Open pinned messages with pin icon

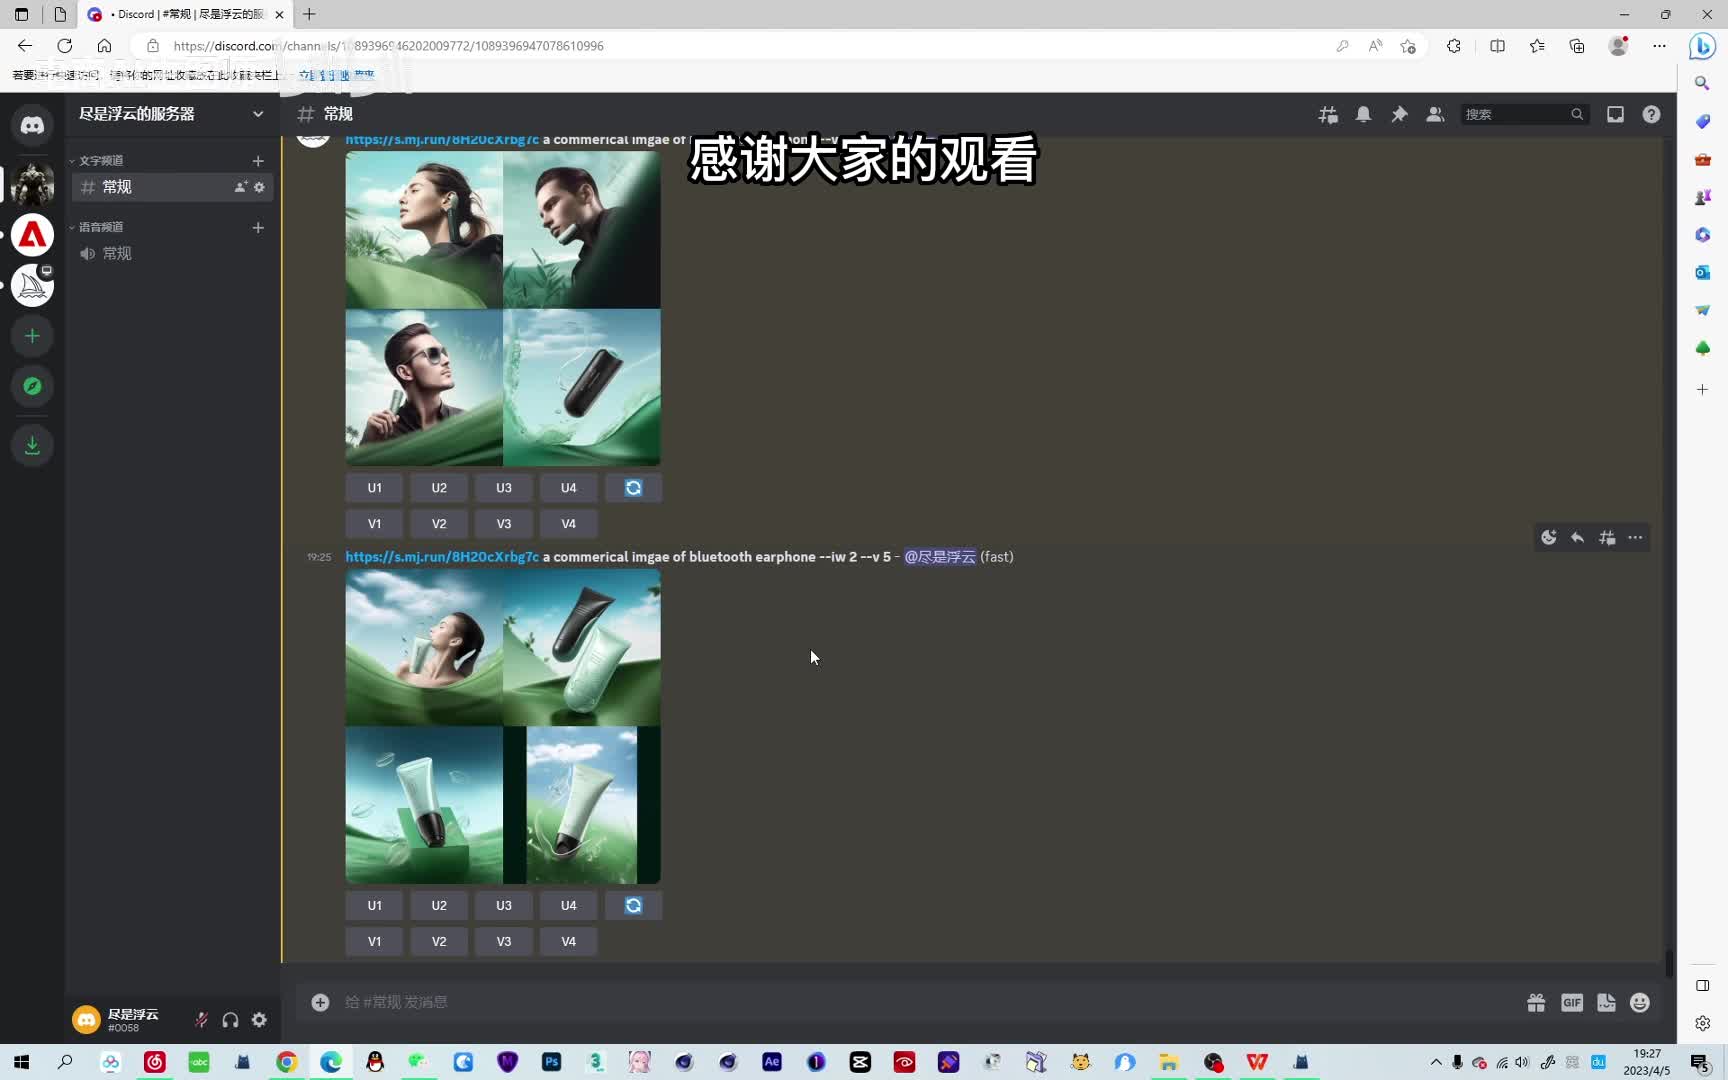[x=1399, y=115]
